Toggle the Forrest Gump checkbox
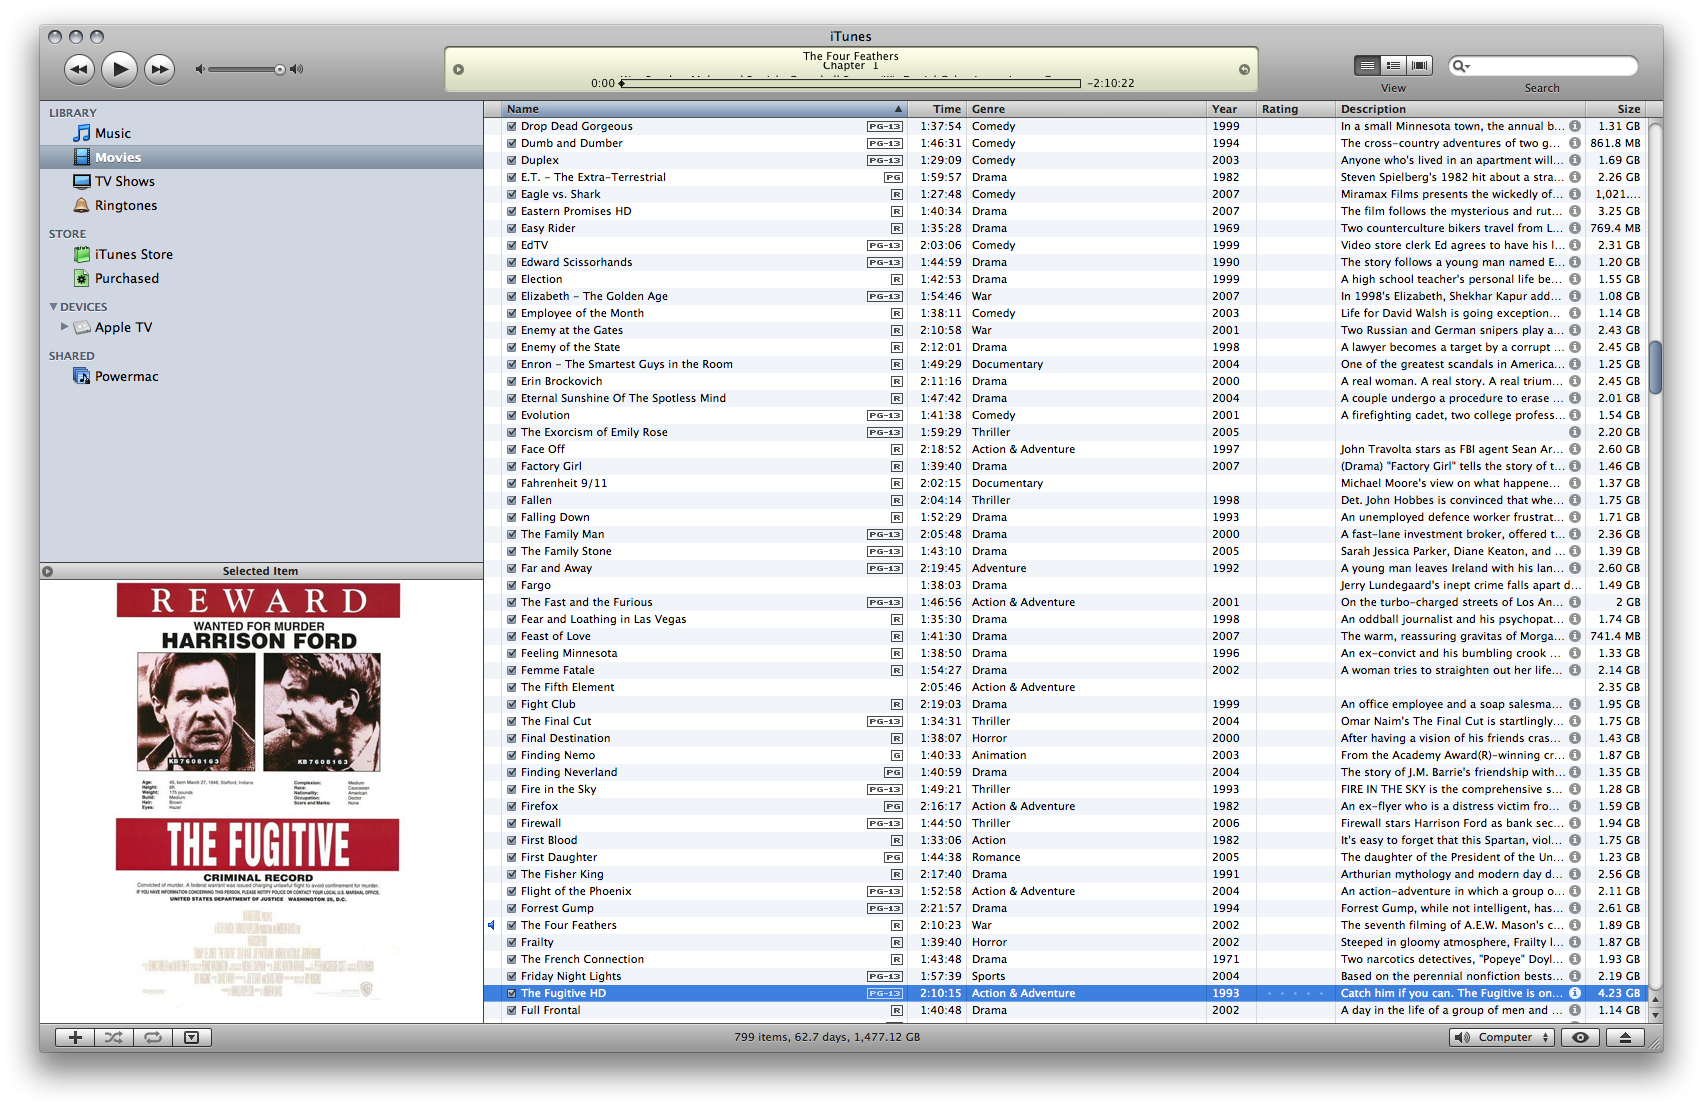Viewport: 1703px width, 1107px height. pyautogui.click(x=512, y=908)
